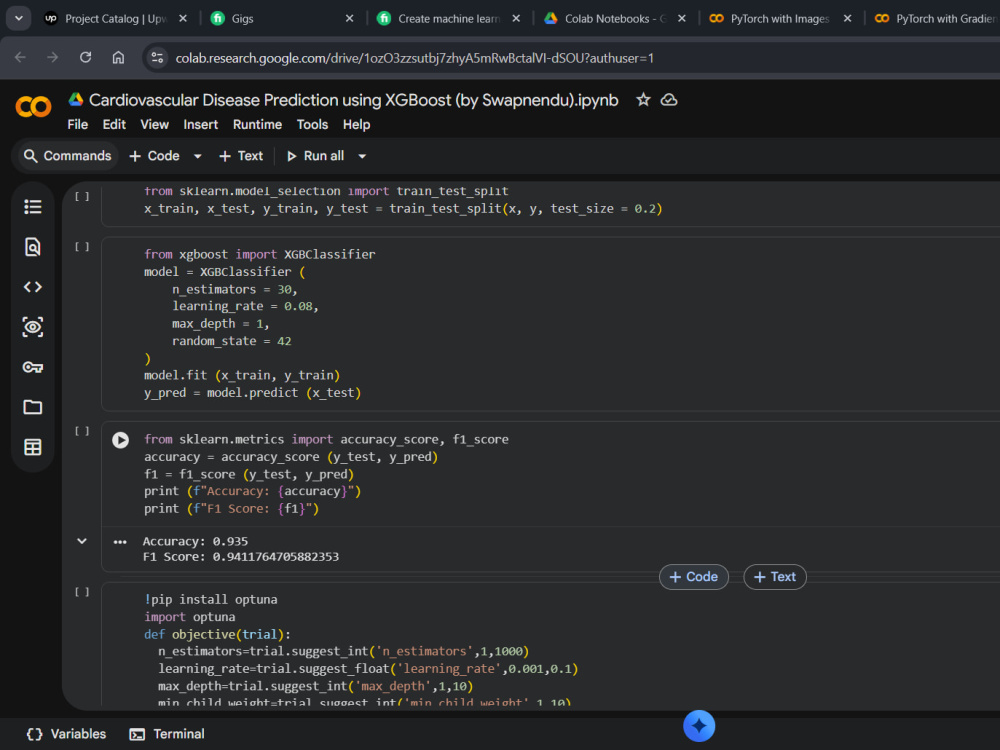Select the optuna cell run bracket

82,592
